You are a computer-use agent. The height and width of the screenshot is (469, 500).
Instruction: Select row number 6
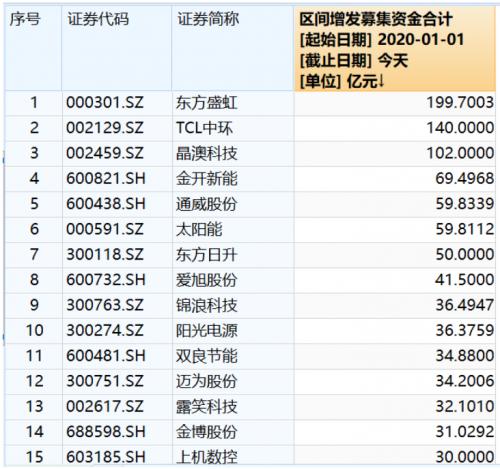click(34, 229)
